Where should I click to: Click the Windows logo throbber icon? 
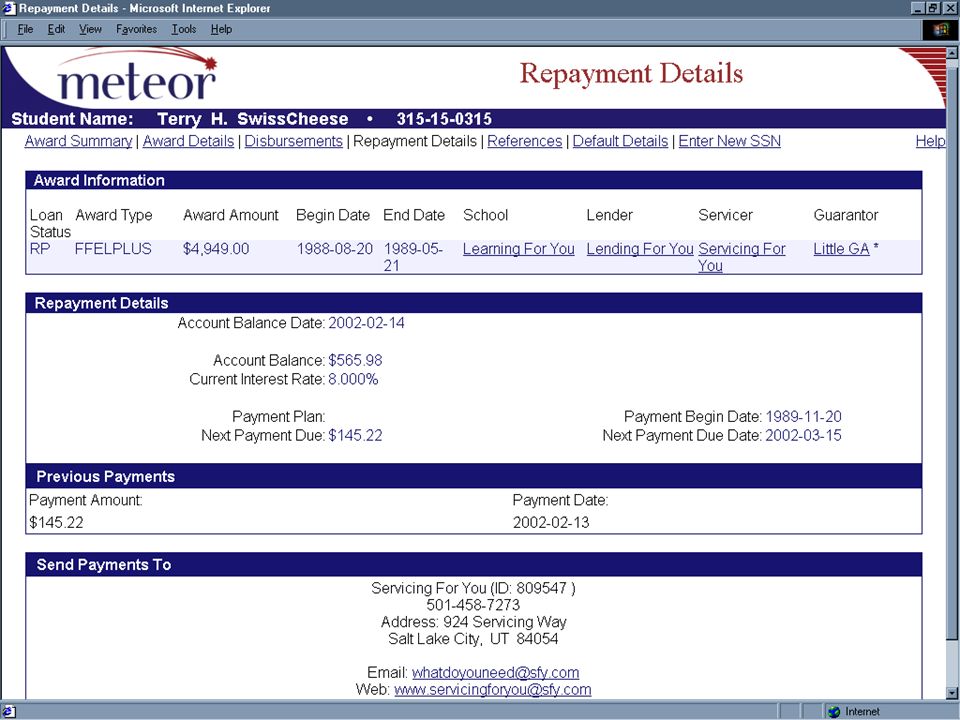pyautogui.click(x=940, y=29)
